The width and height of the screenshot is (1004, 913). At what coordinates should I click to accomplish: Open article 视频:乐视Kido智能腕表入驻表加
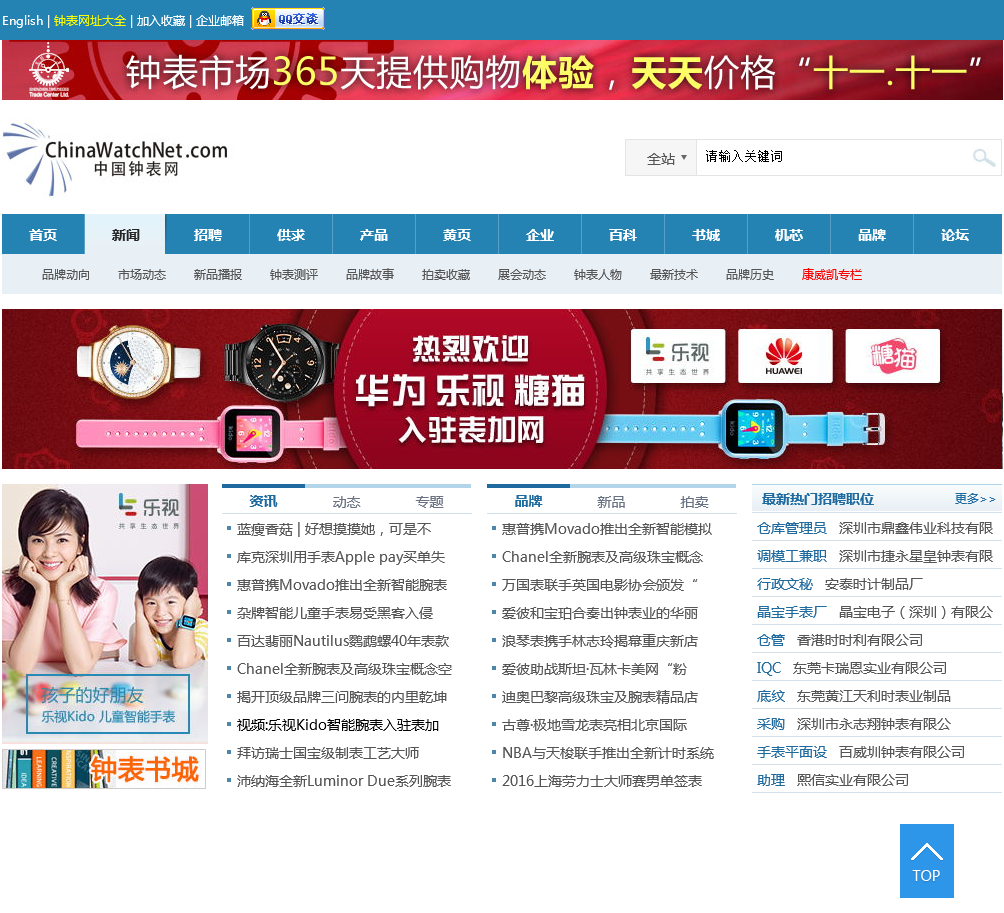pyautogui.click(x=337, y=725)
